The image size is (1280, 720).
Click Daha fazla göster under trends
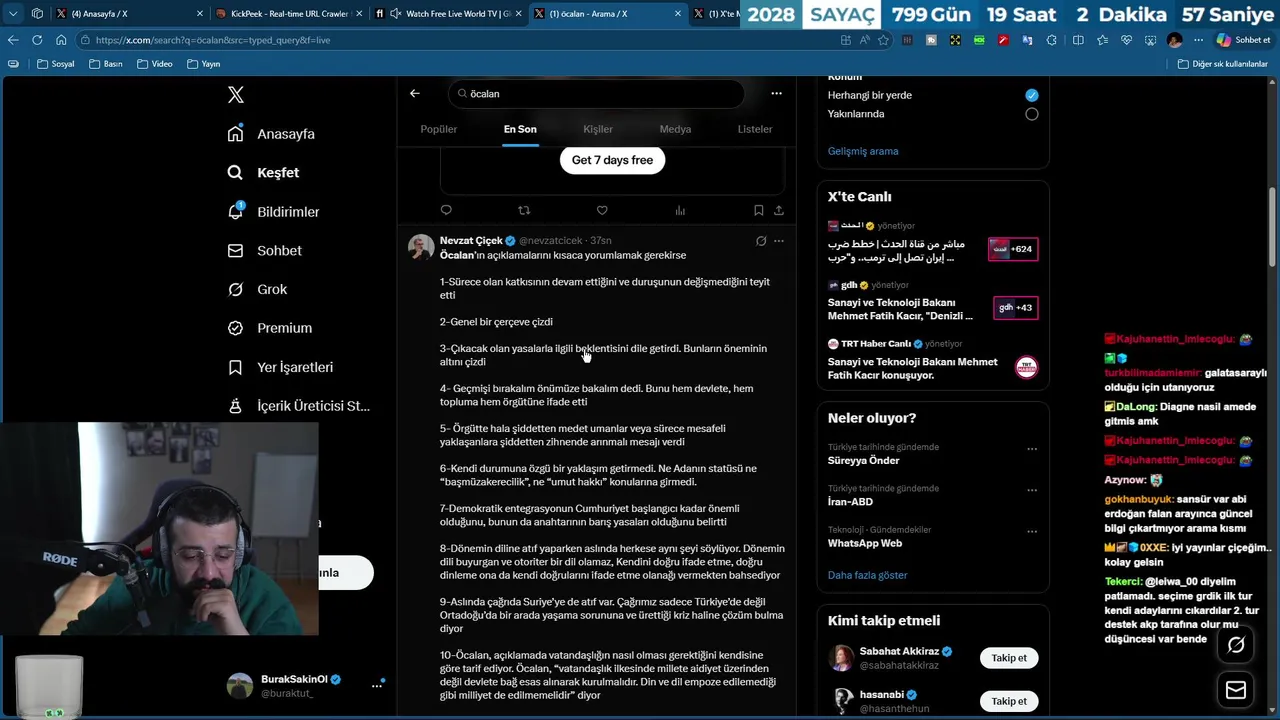(x=868, y=575)
